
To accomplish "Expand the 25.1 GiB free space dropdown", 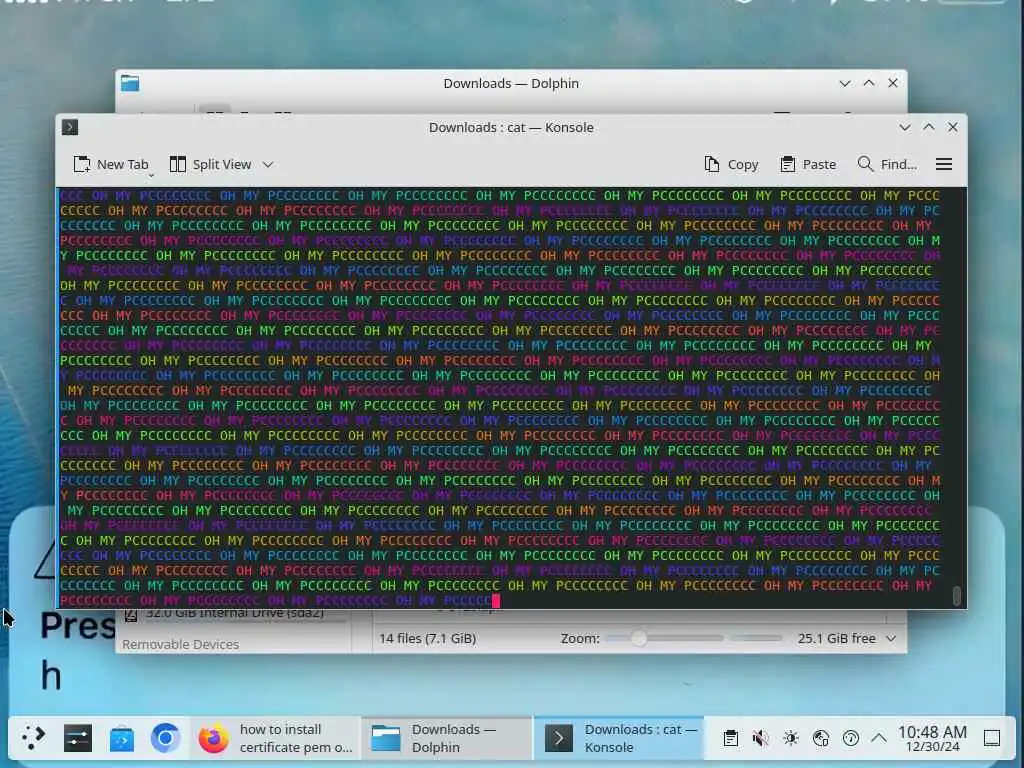I will pyautogui.click(x=891, y=638).
